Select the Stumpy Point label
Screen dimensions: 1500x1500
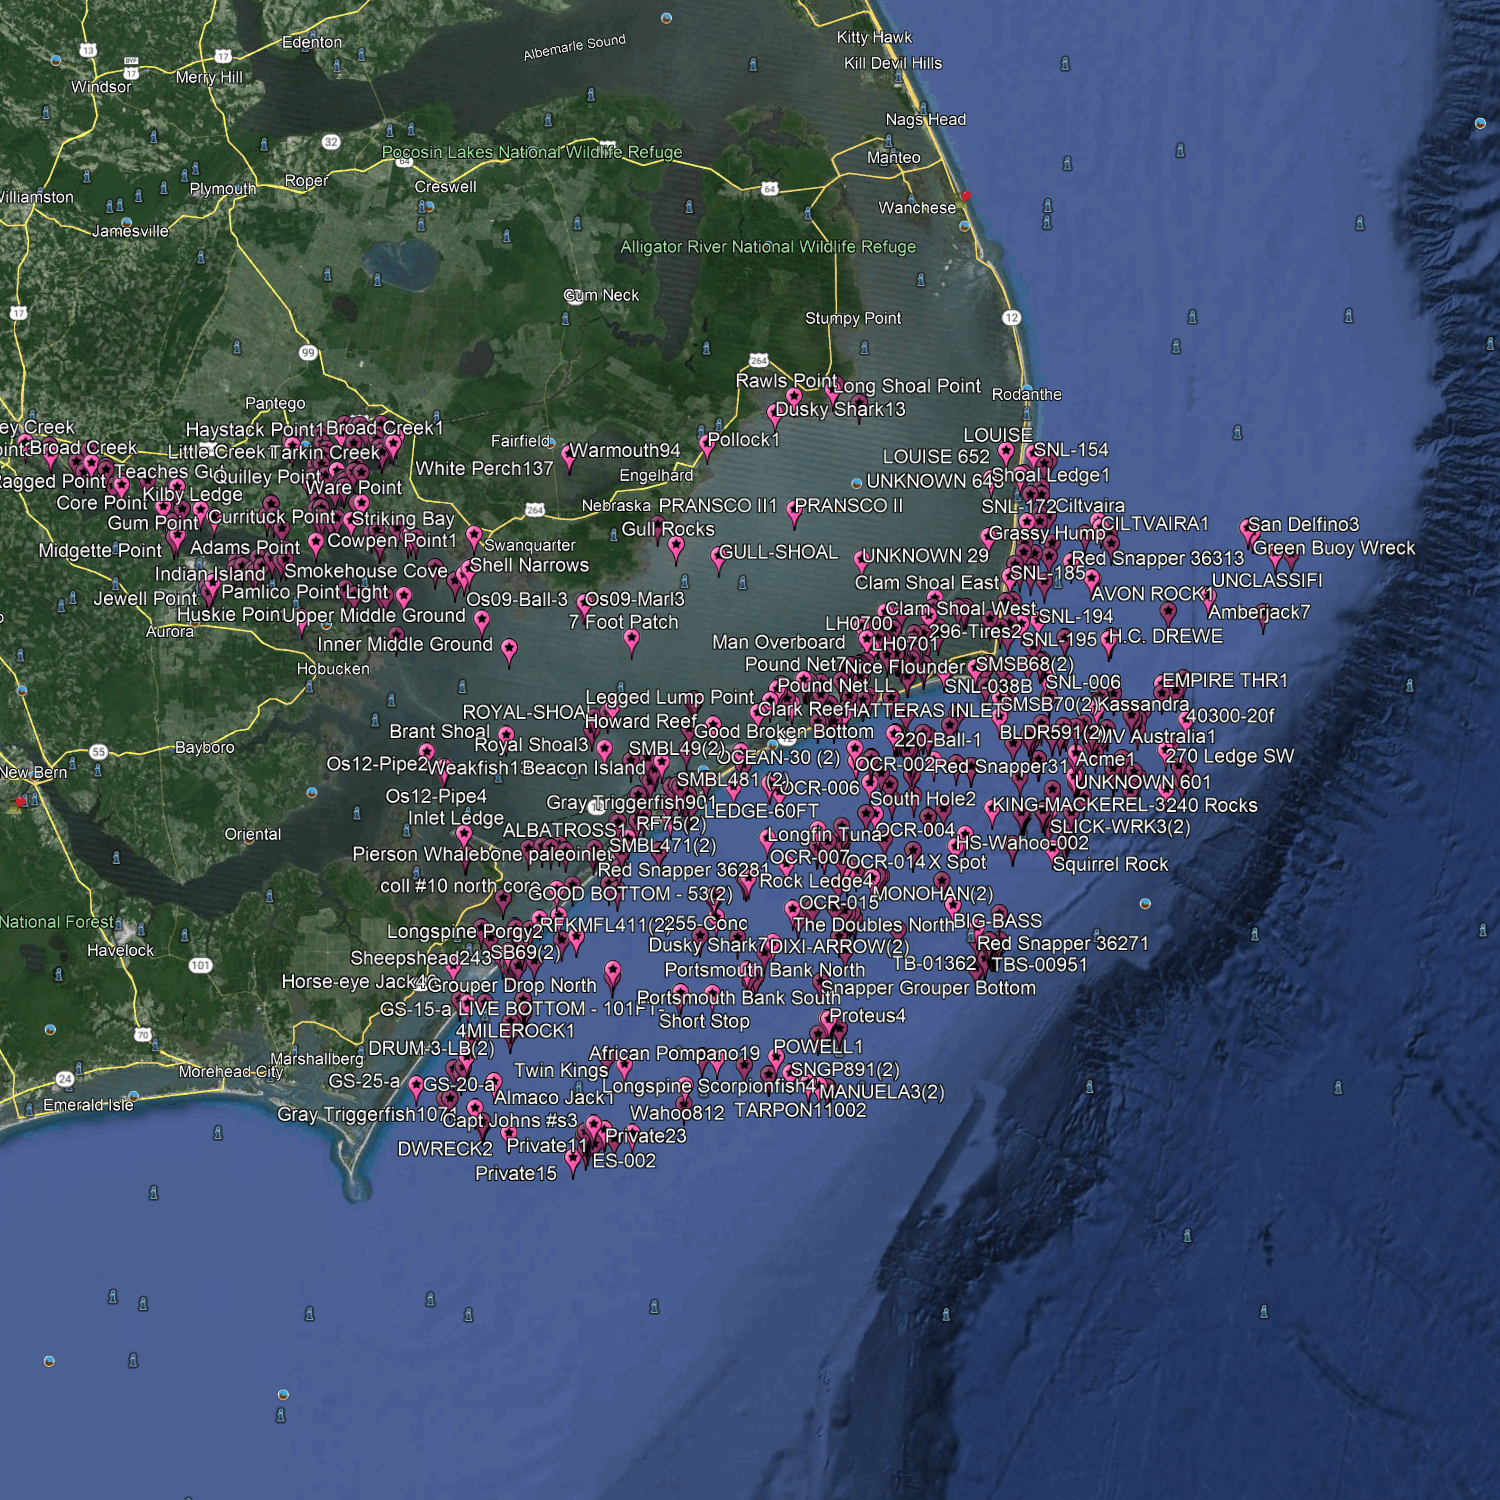coord(853,319)
